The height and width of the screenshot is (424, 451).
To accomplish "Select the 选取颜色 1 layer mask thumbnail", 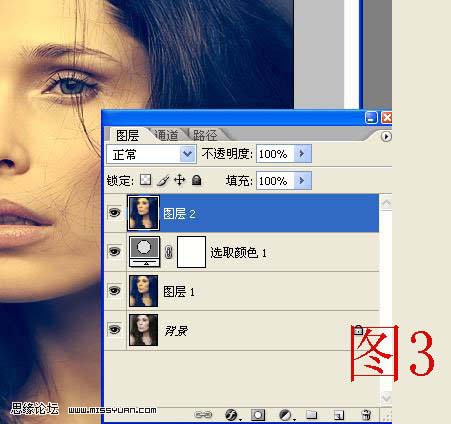I will 191,252.
